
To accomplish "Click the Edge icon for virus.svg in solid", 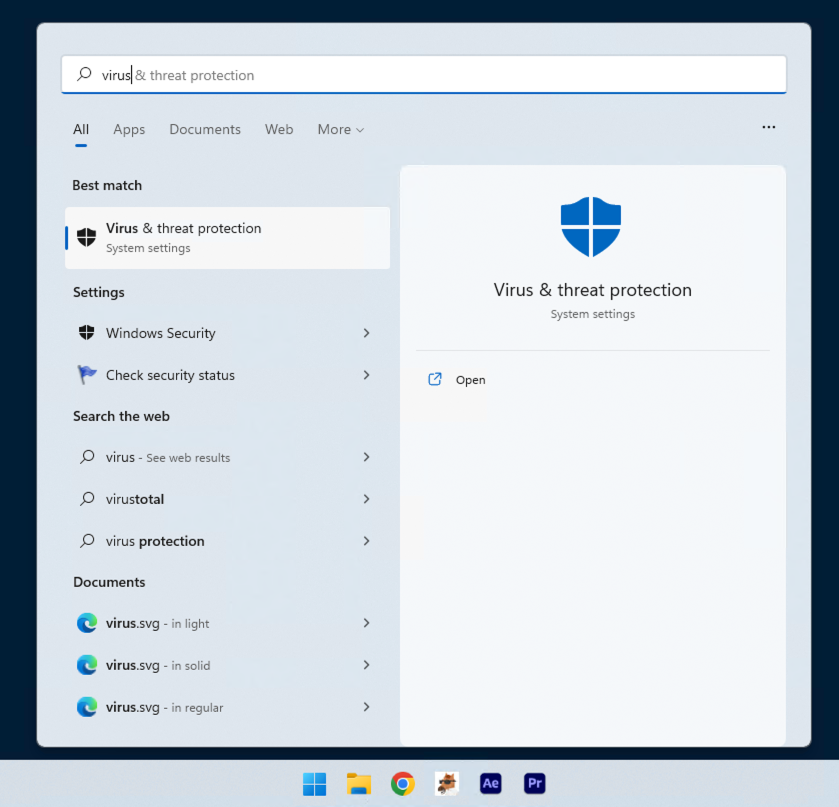I will pyautogui.click(x=87, y=665).
